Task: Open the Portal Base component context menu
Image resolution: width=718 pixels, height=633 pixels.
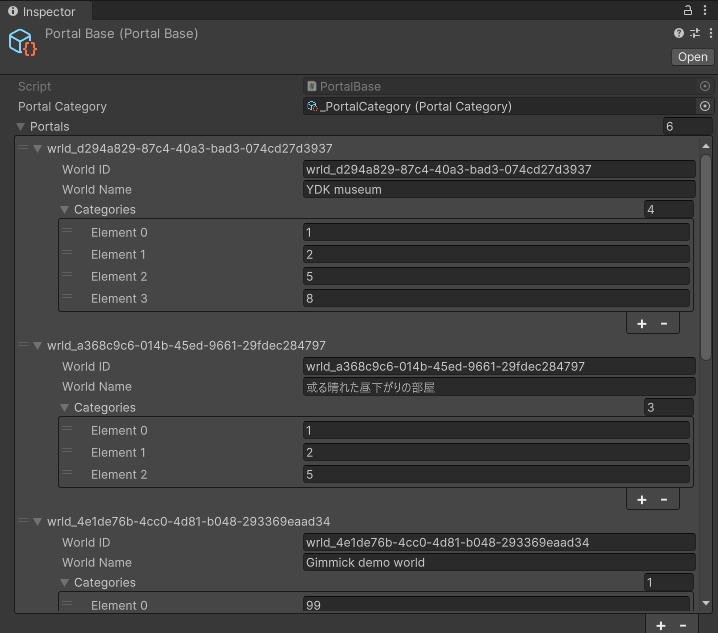Action: pos(710,33)
